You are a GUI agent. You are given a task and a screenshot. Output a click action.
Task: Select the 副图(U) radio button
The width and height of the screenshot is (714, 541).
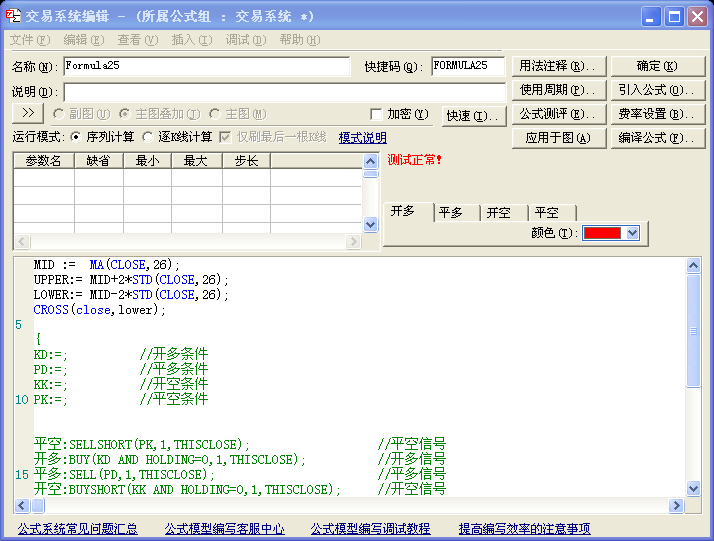pos(58,114)
